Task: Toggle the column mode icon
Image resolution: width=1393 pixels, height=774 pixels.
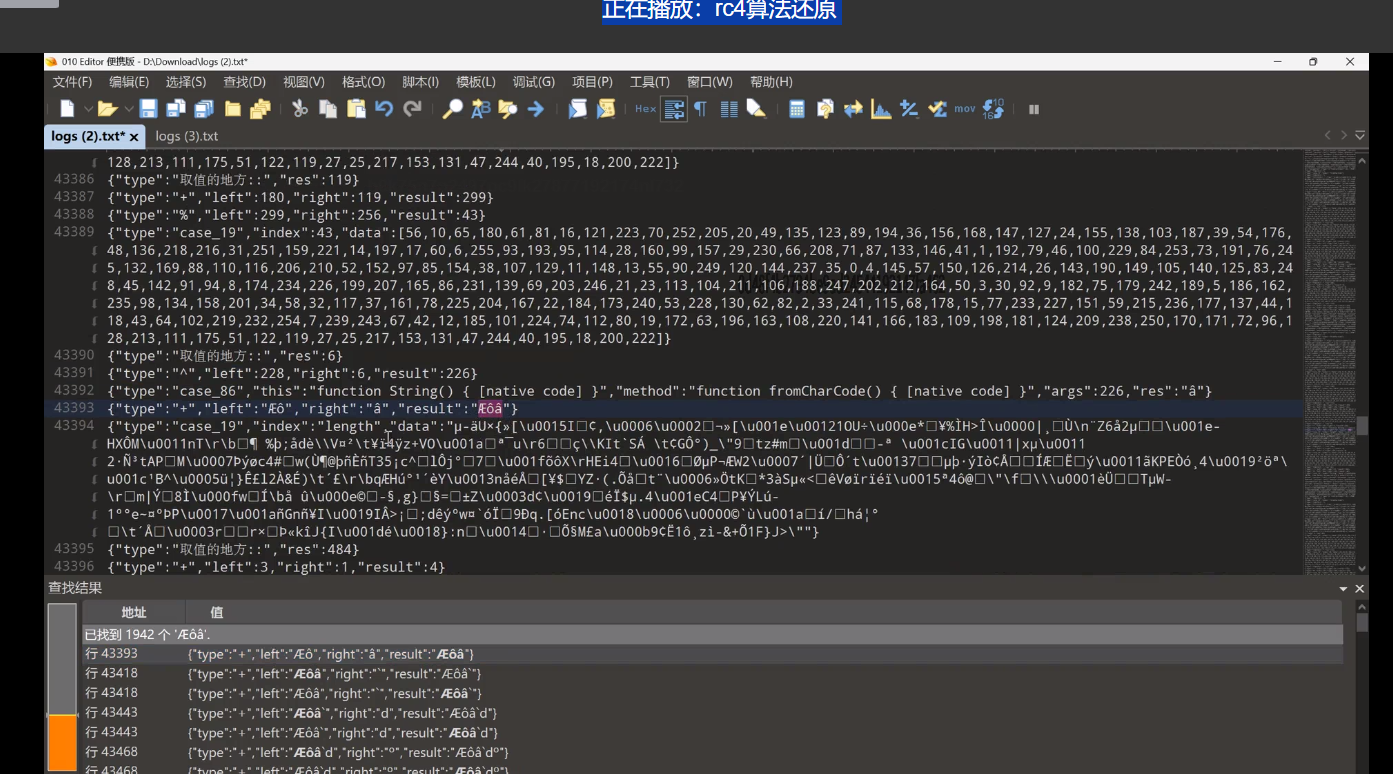Action: click(x=729, y=109)
